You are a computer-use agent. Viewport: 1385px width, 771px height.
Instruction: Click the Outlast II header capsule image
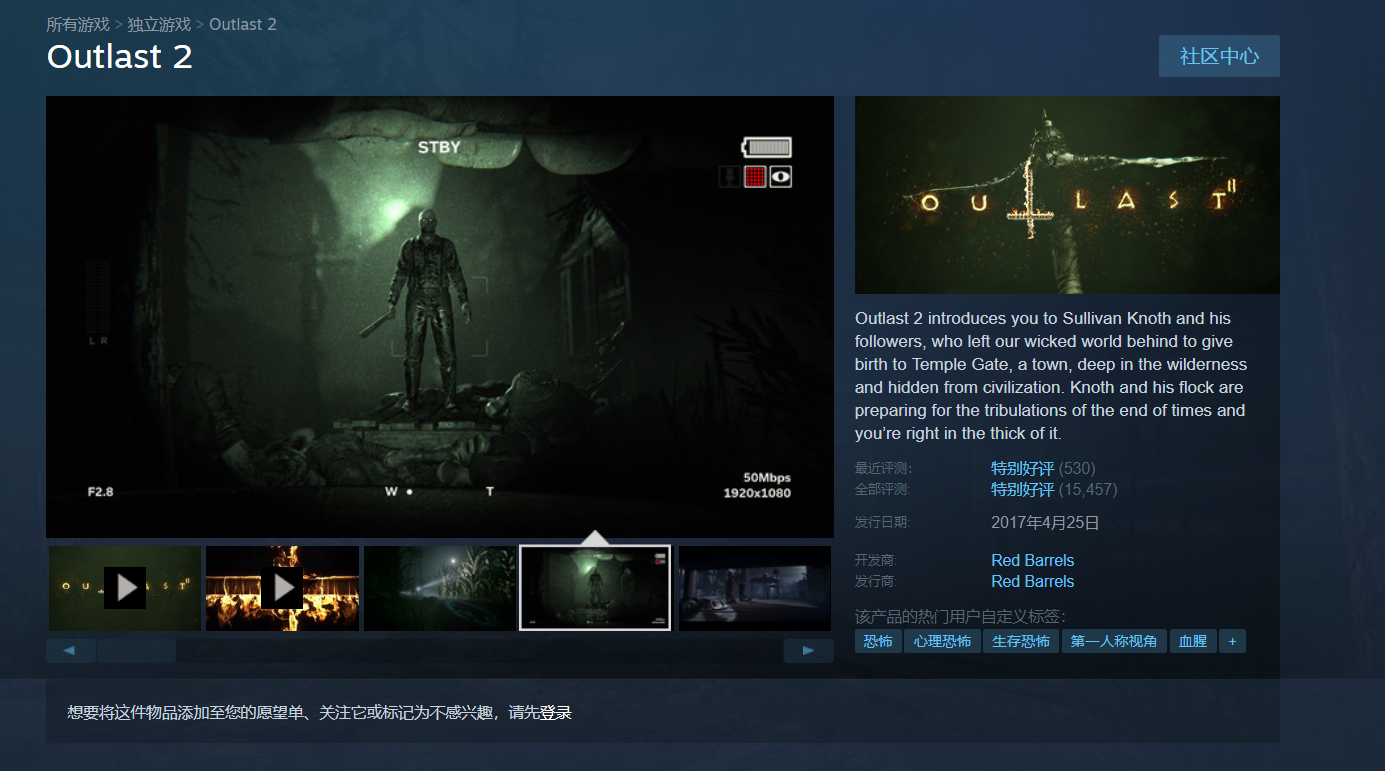[x=1067, y=195]
